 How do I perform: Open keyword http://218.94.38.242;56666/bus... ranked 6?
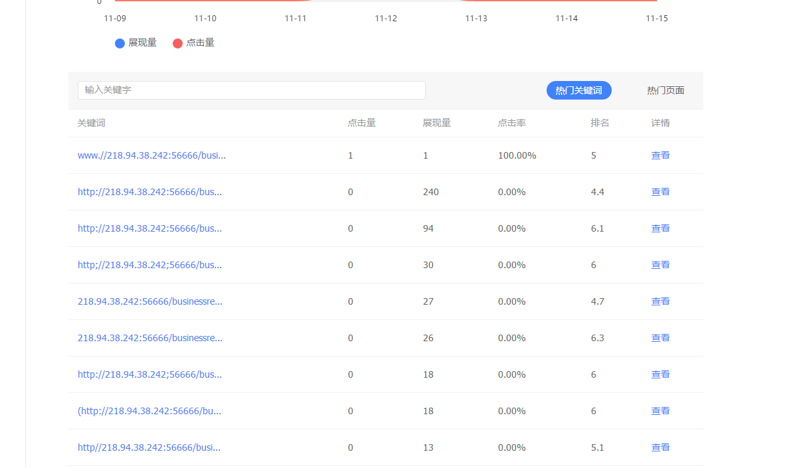pyautogui.click(x=149, y=375)
